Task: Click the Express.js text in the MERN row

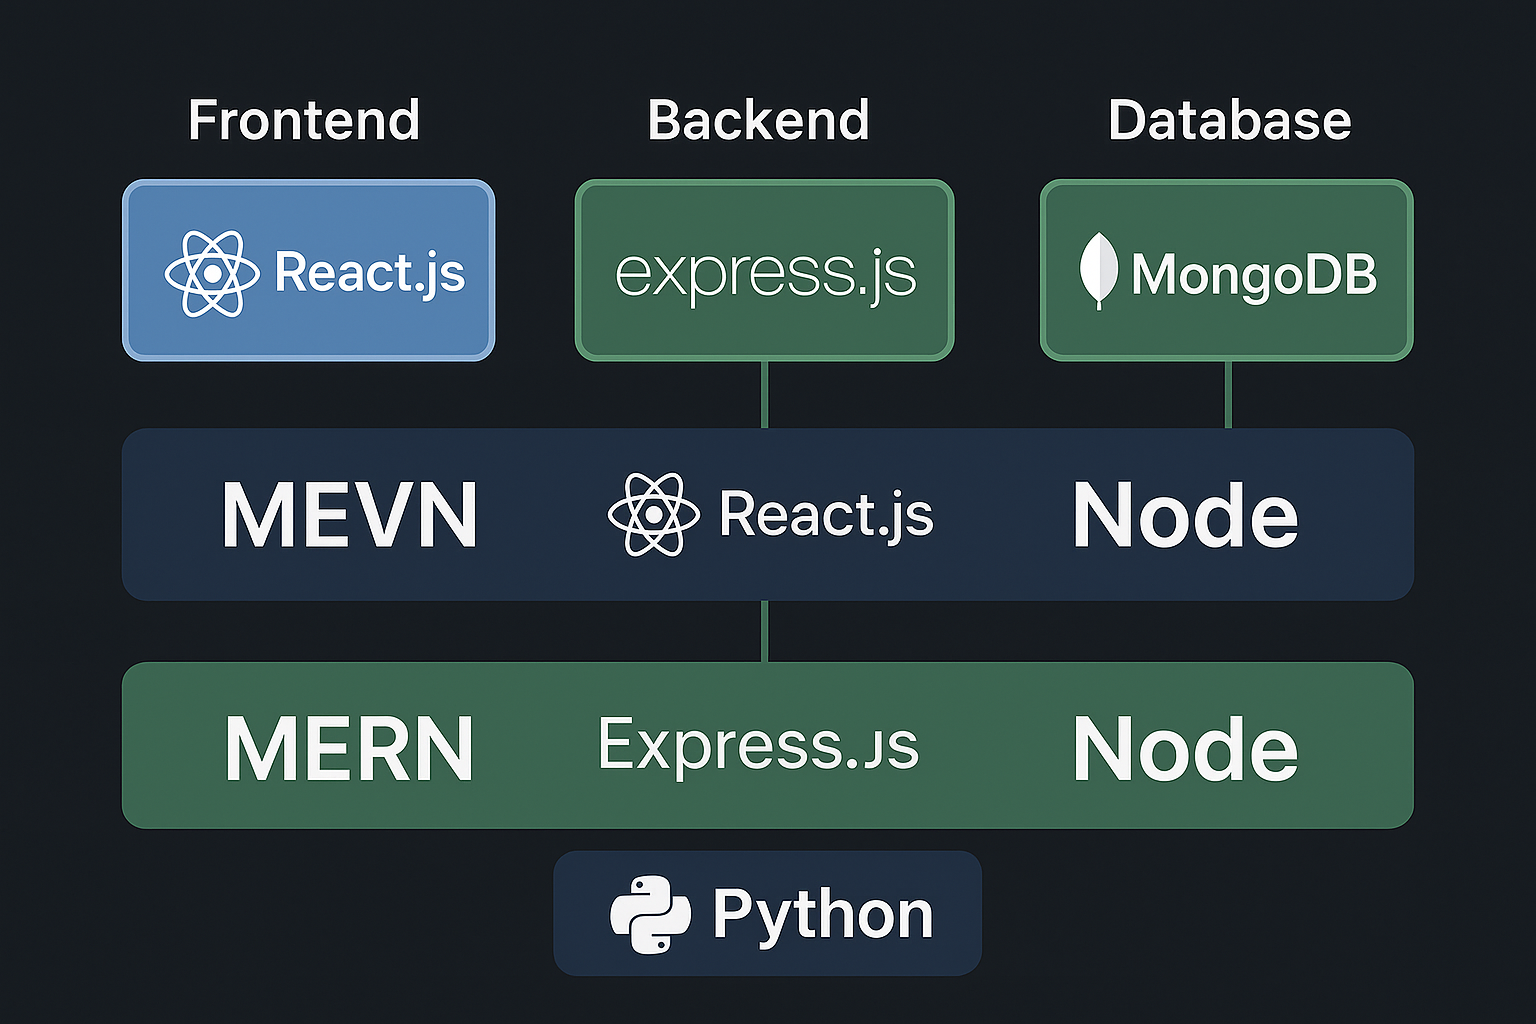Action: click(x=758, y=746)
